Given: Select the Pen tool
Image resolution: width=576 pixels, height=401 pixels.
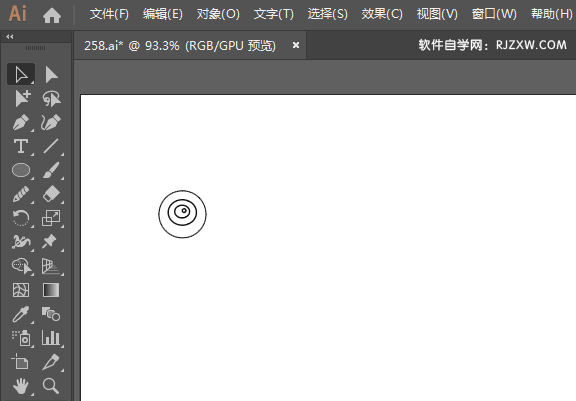Looking at the screenshot, I should (21, 123).
